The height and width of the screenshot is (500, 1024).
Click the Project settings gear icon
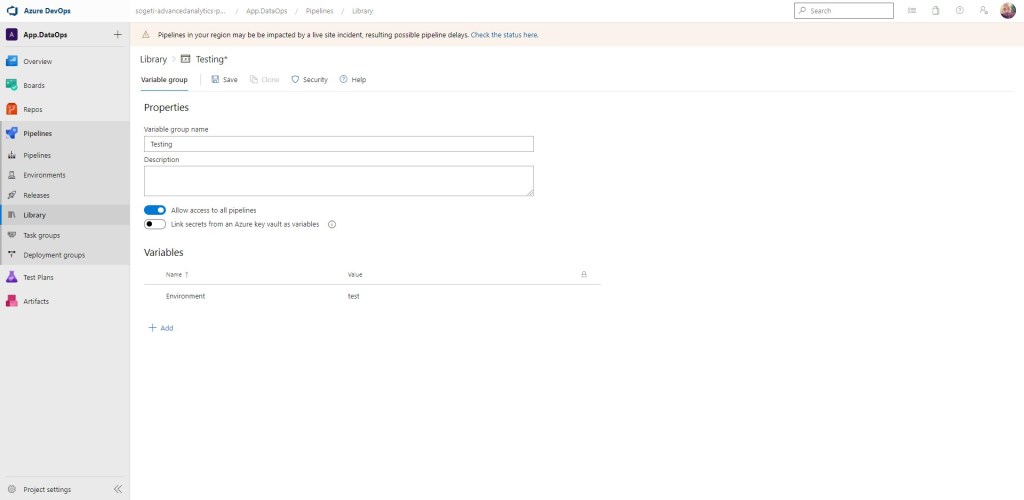point(12,489)
